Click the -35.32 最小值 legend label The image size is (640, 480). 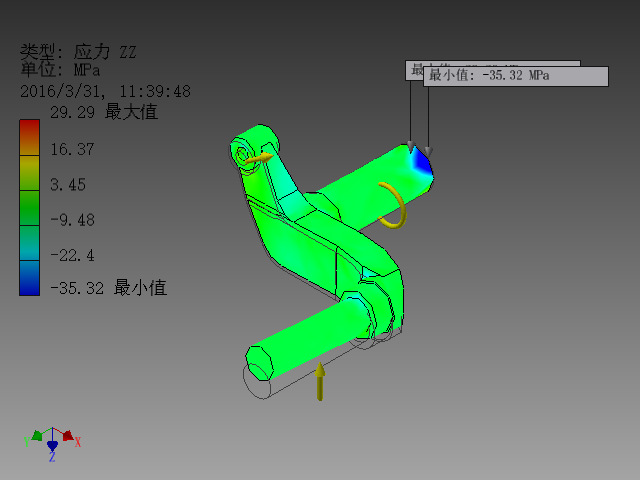pyautogui.click(x=108, y=288)
